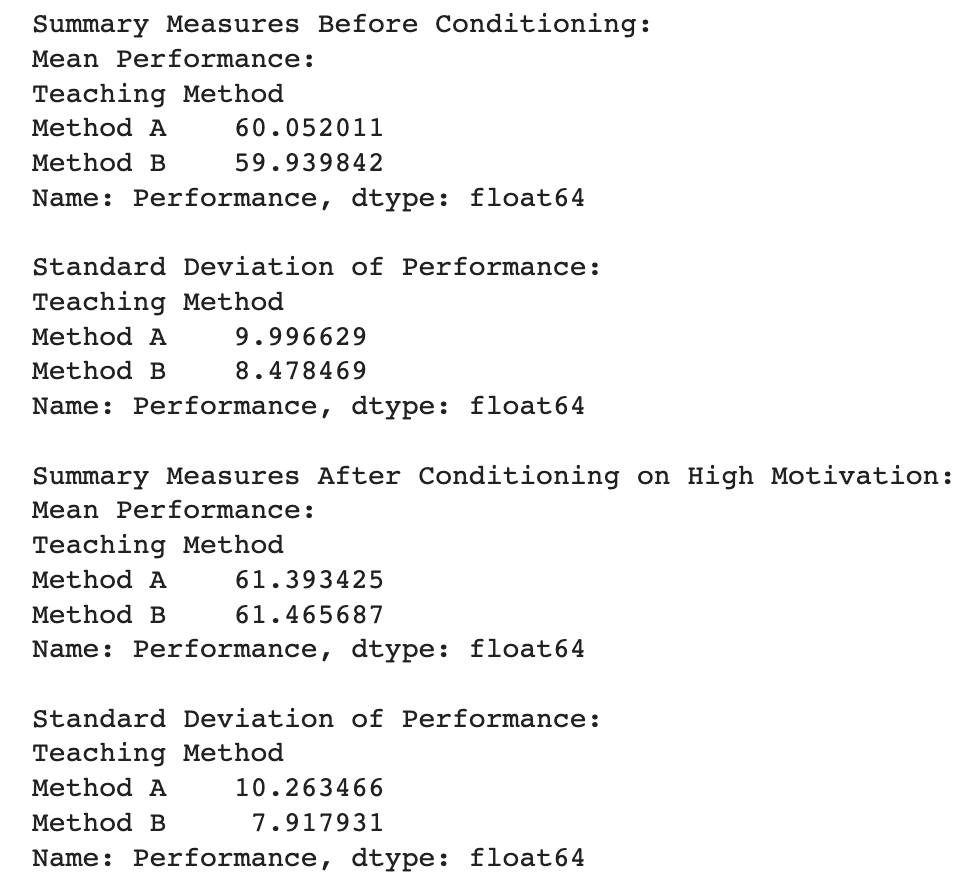Click the "Method A" label beside 9.996629
This screenshot has width=964, height=894.
99,337
